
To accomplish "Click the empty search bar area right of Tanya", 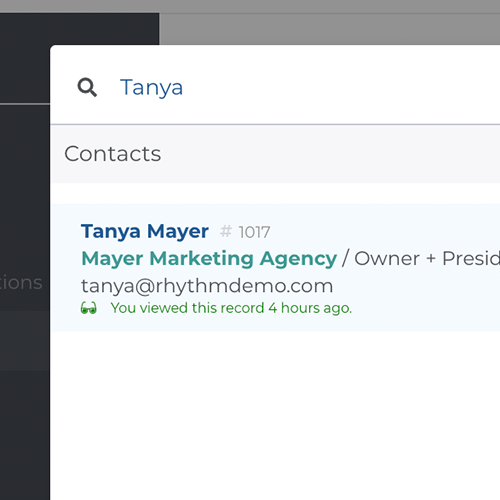I will (342, 87).
